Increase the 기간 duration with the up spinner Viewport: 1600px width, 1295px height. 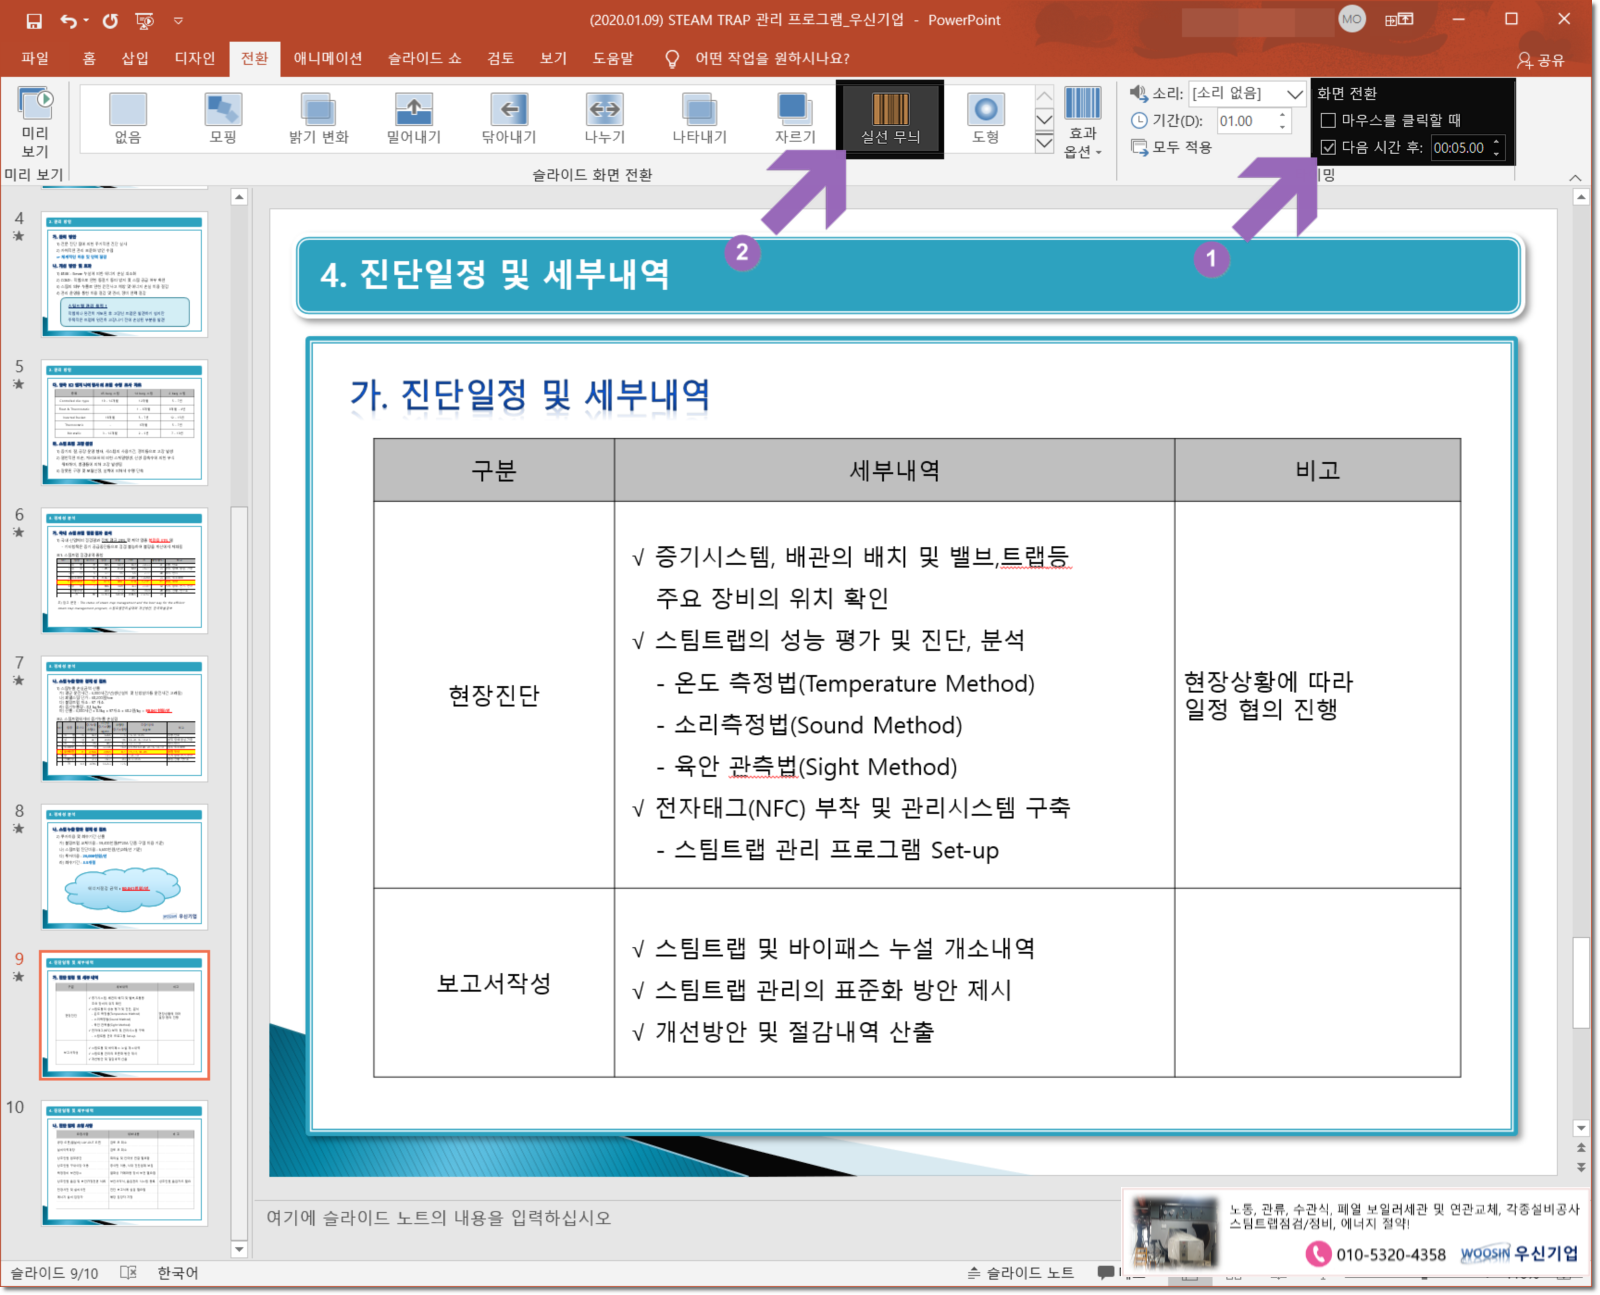point(1283,115)
